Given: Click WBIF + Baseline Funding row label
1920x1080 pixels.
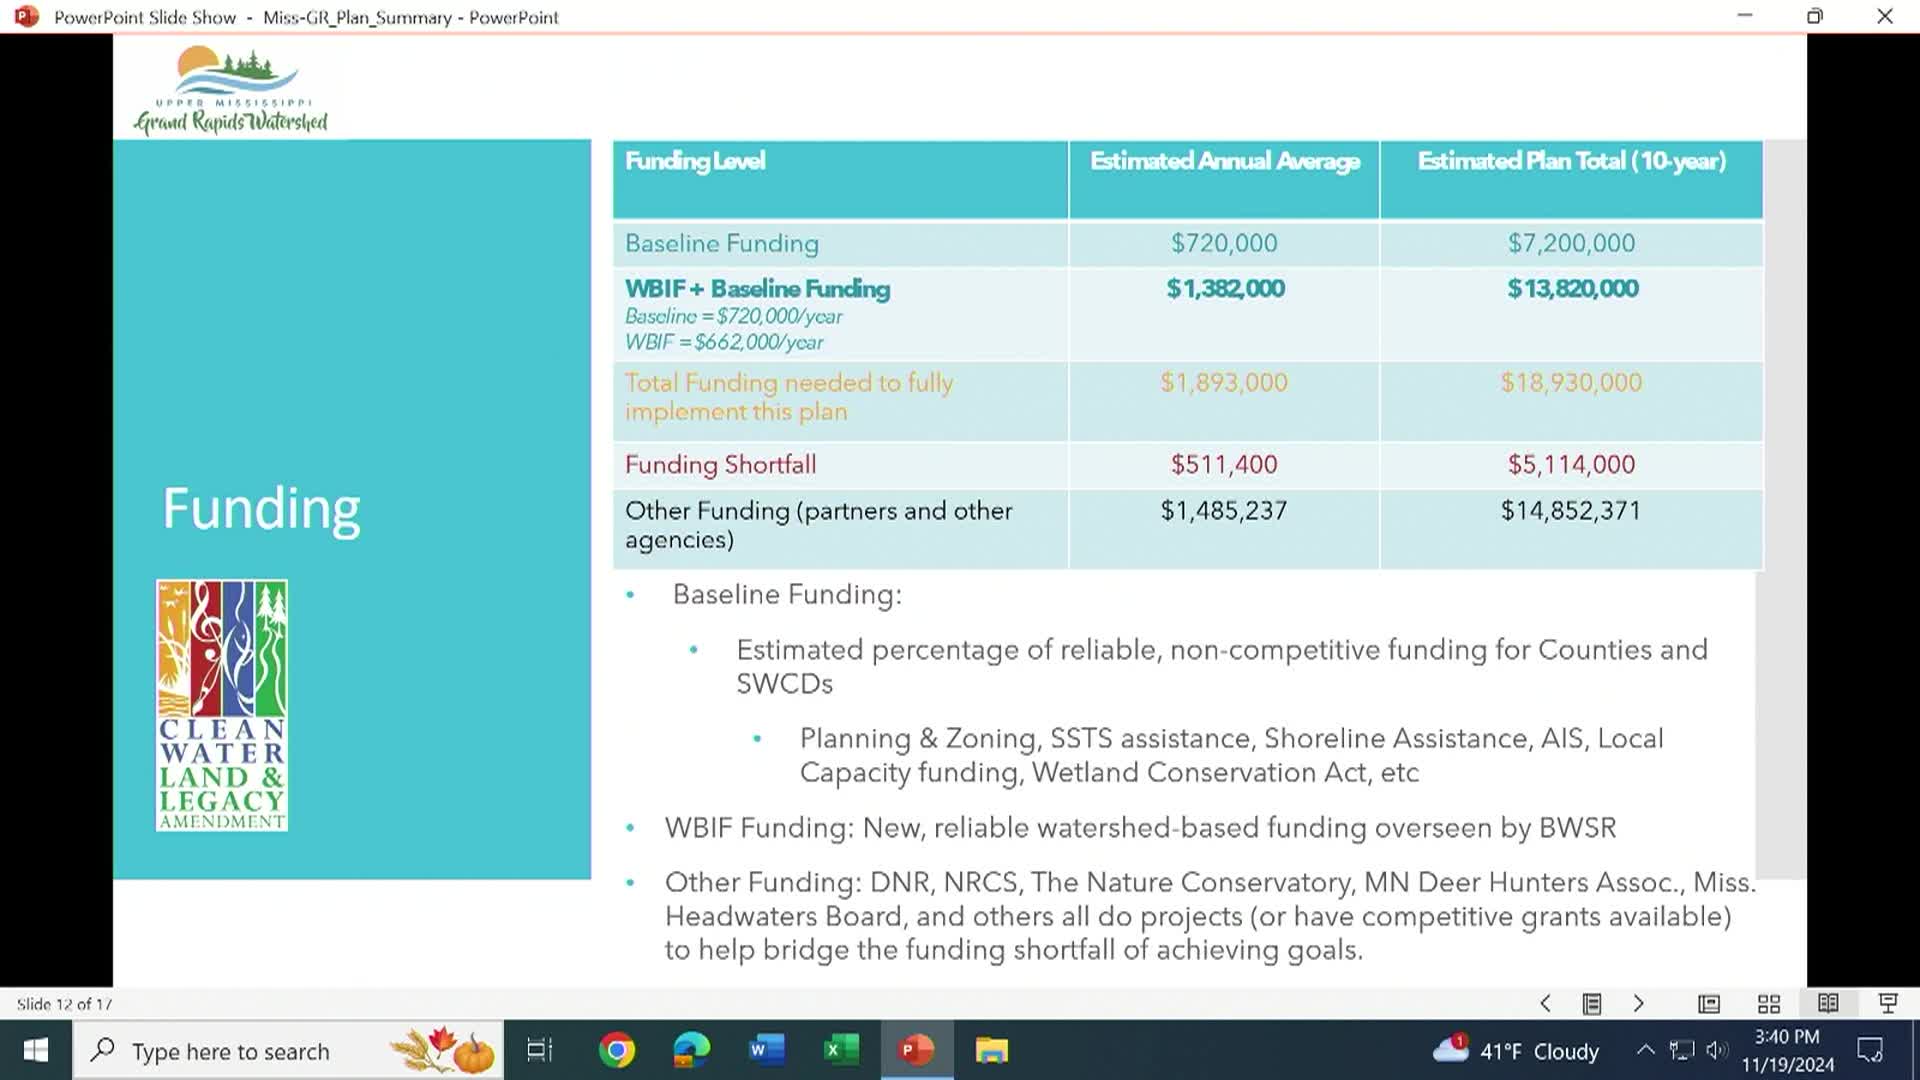Looking at the screenshot, I should point(757,289).
